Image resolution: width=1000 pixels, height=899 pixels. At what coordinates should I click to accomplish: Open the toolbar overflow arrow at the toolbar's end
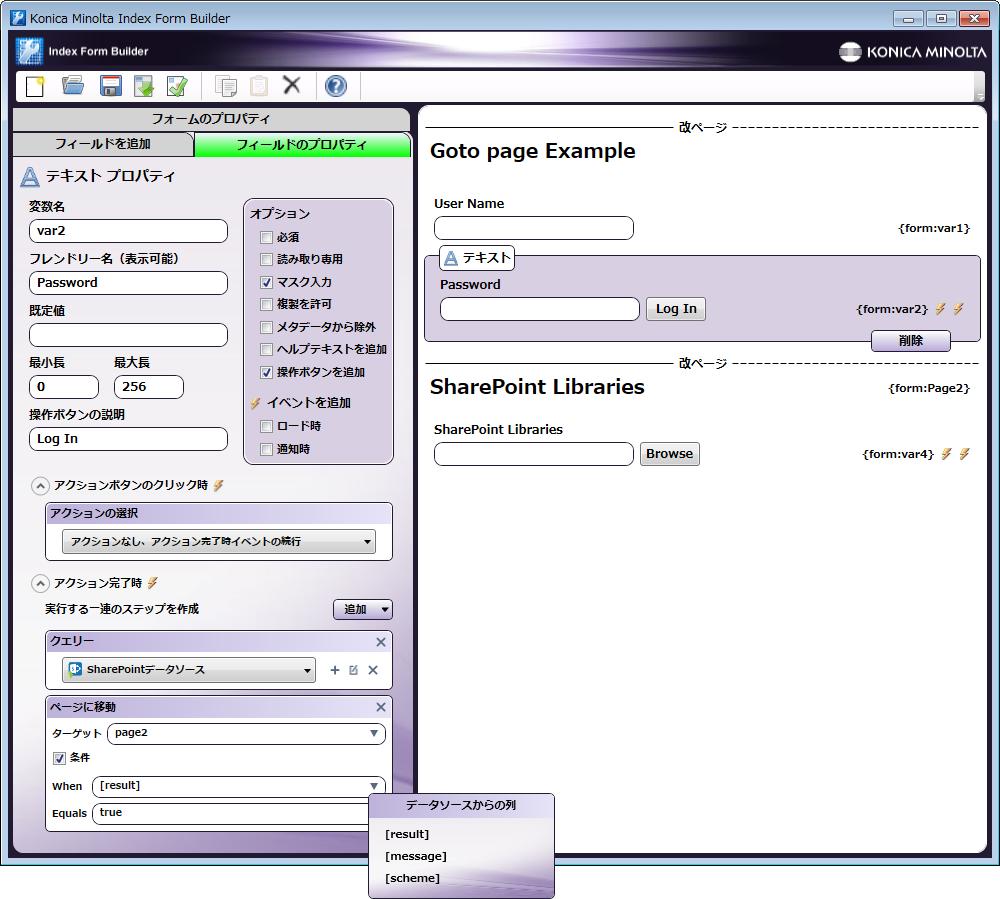coord(980,97)
